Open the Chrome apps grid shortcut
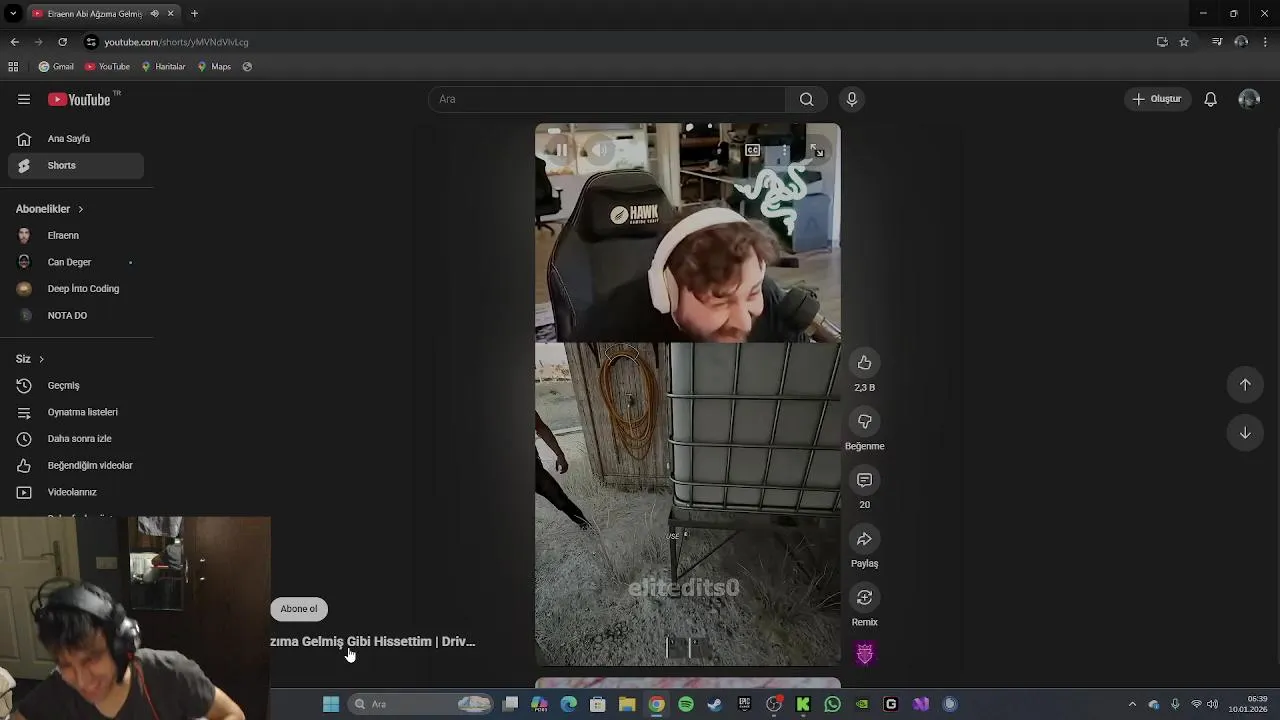The image size is (1280, 720). pyautogui.click(x=13, y=67)
